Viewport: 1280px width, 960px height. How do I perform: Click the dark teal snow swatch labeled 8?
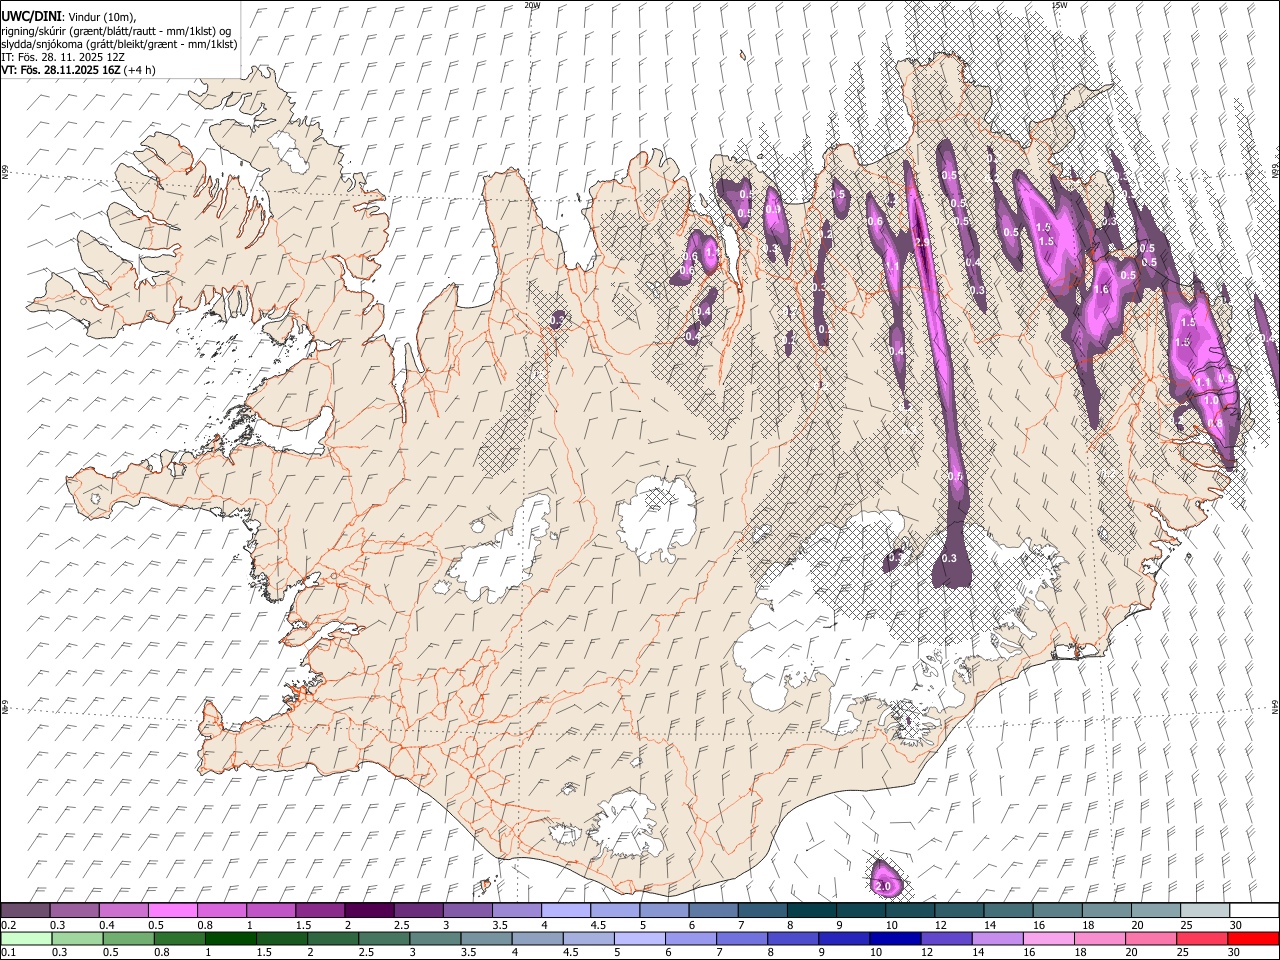tap(811, 911)
